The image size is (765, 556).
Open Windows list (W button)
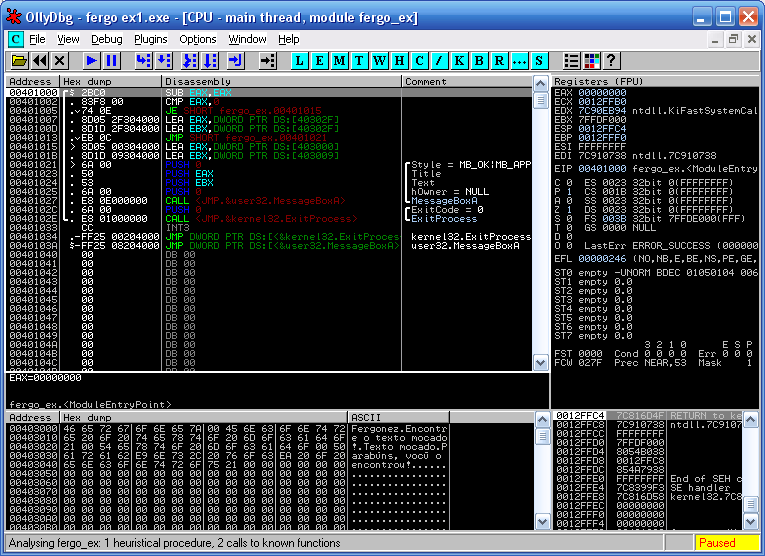tap(379, 61)
